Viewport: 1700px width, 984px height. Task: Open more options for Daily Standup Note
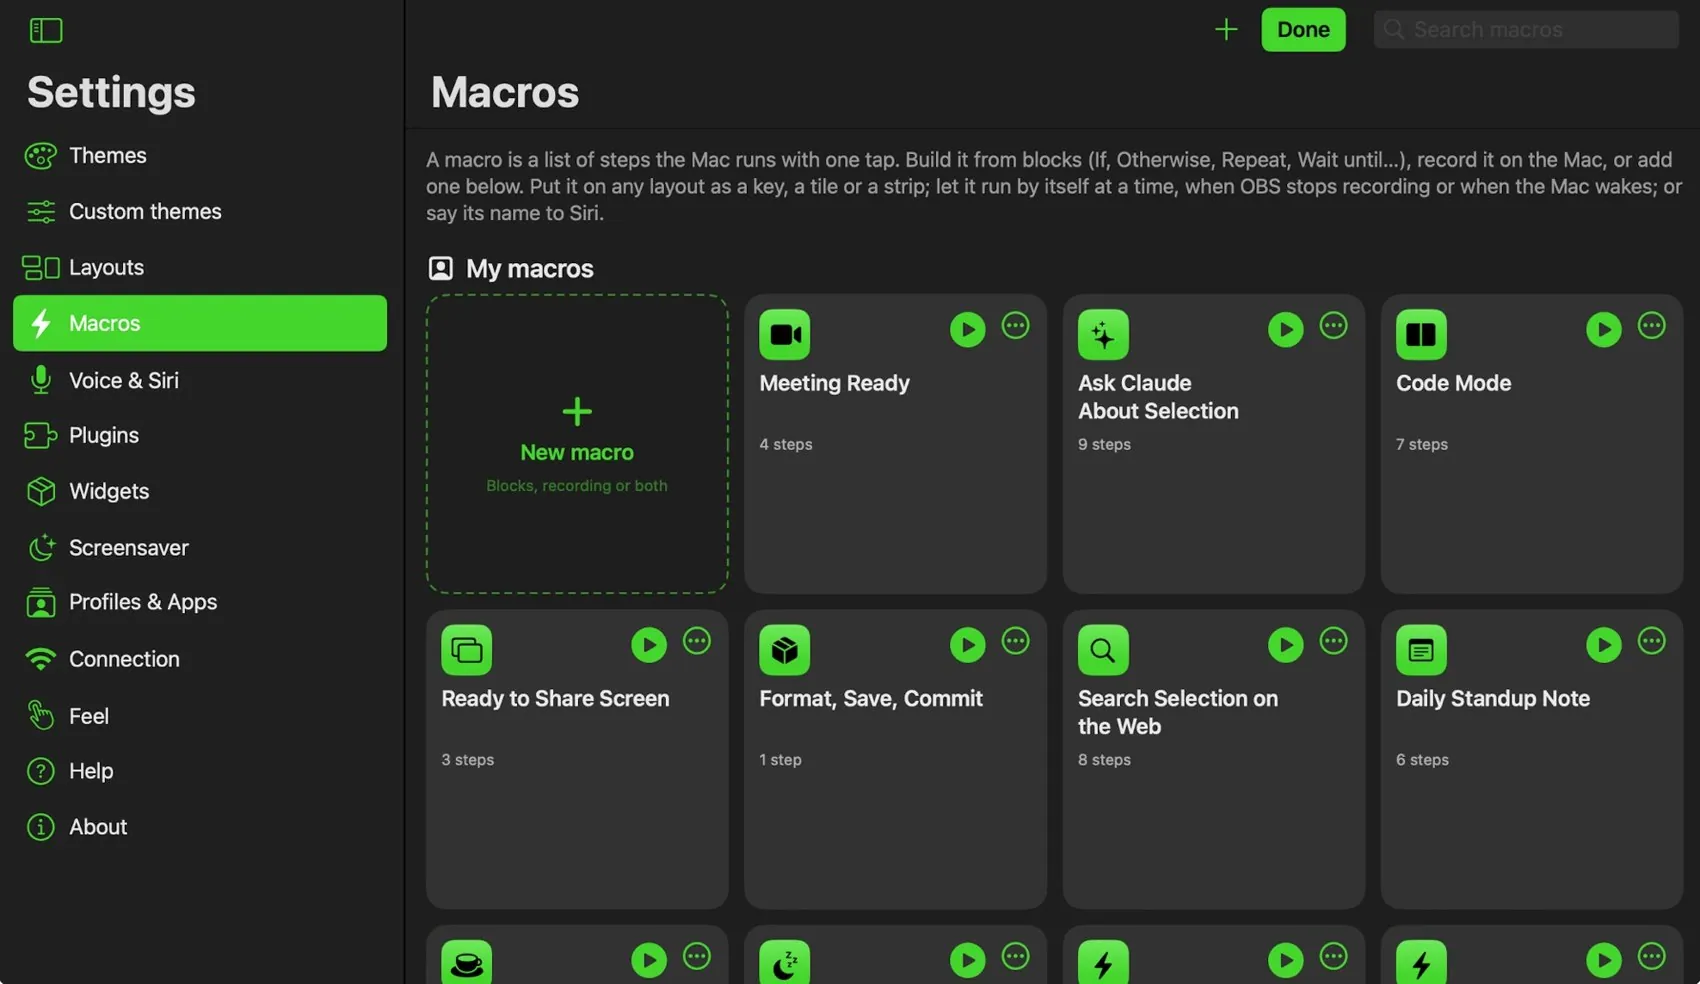(1651, 641)
